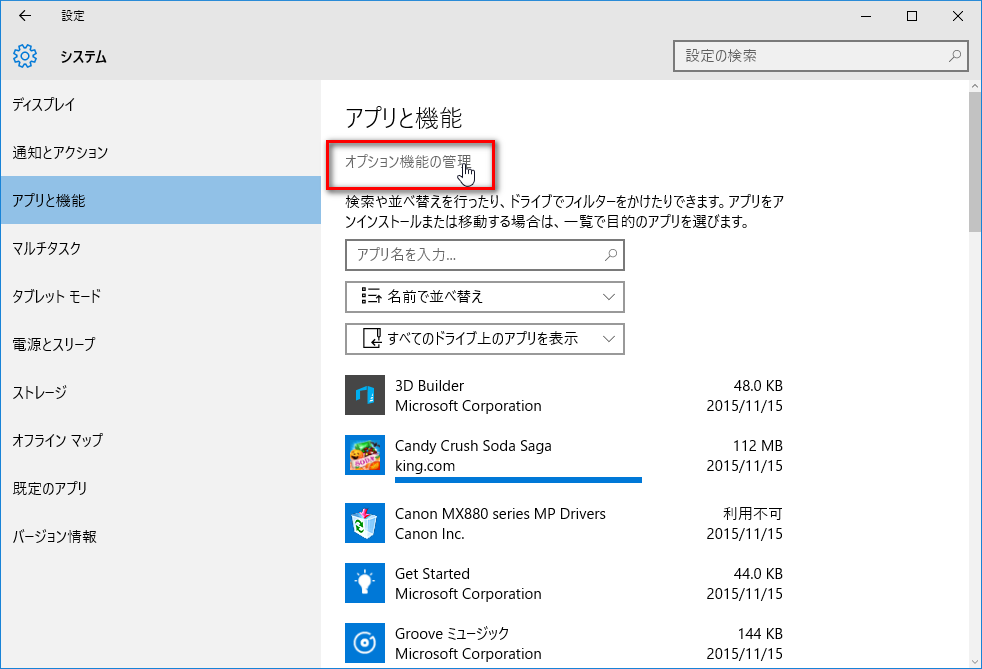Viewport: 982px width, 669px height.
Task: Focus the 設定の検索 search field
Action: pyautogui.click(x=820, y=56)
